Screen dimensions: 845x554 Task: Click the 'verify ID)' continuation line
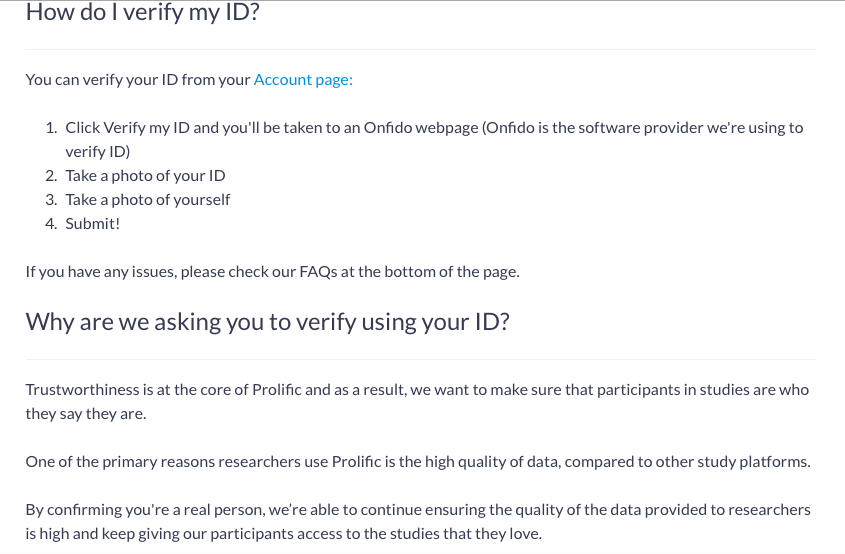[98, 152]
